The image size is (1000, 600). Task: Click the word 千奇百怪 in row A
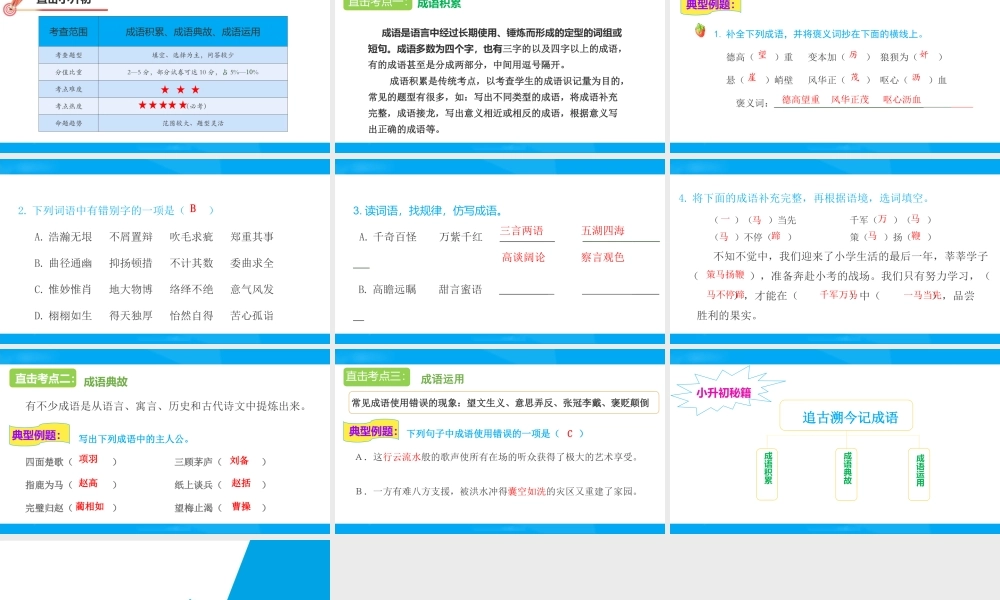tap(395, 237)
